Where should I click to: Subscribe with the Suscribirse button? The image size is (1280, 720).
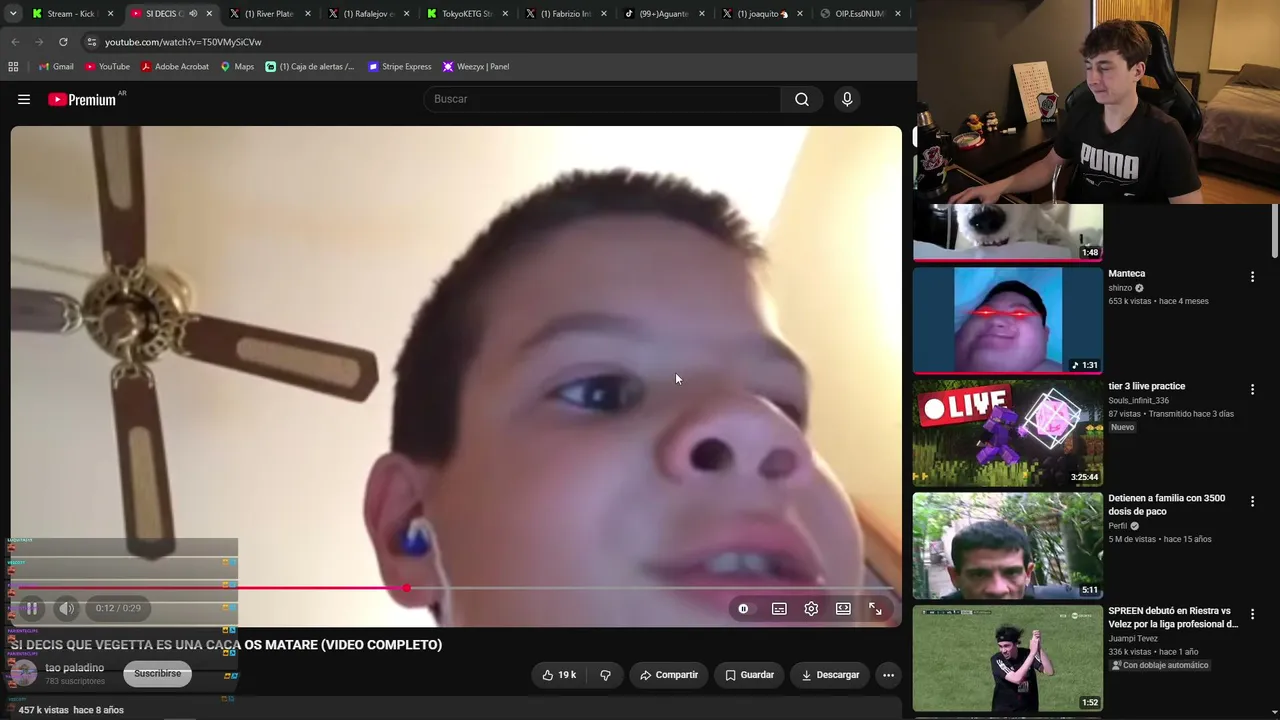click(158, 674)
